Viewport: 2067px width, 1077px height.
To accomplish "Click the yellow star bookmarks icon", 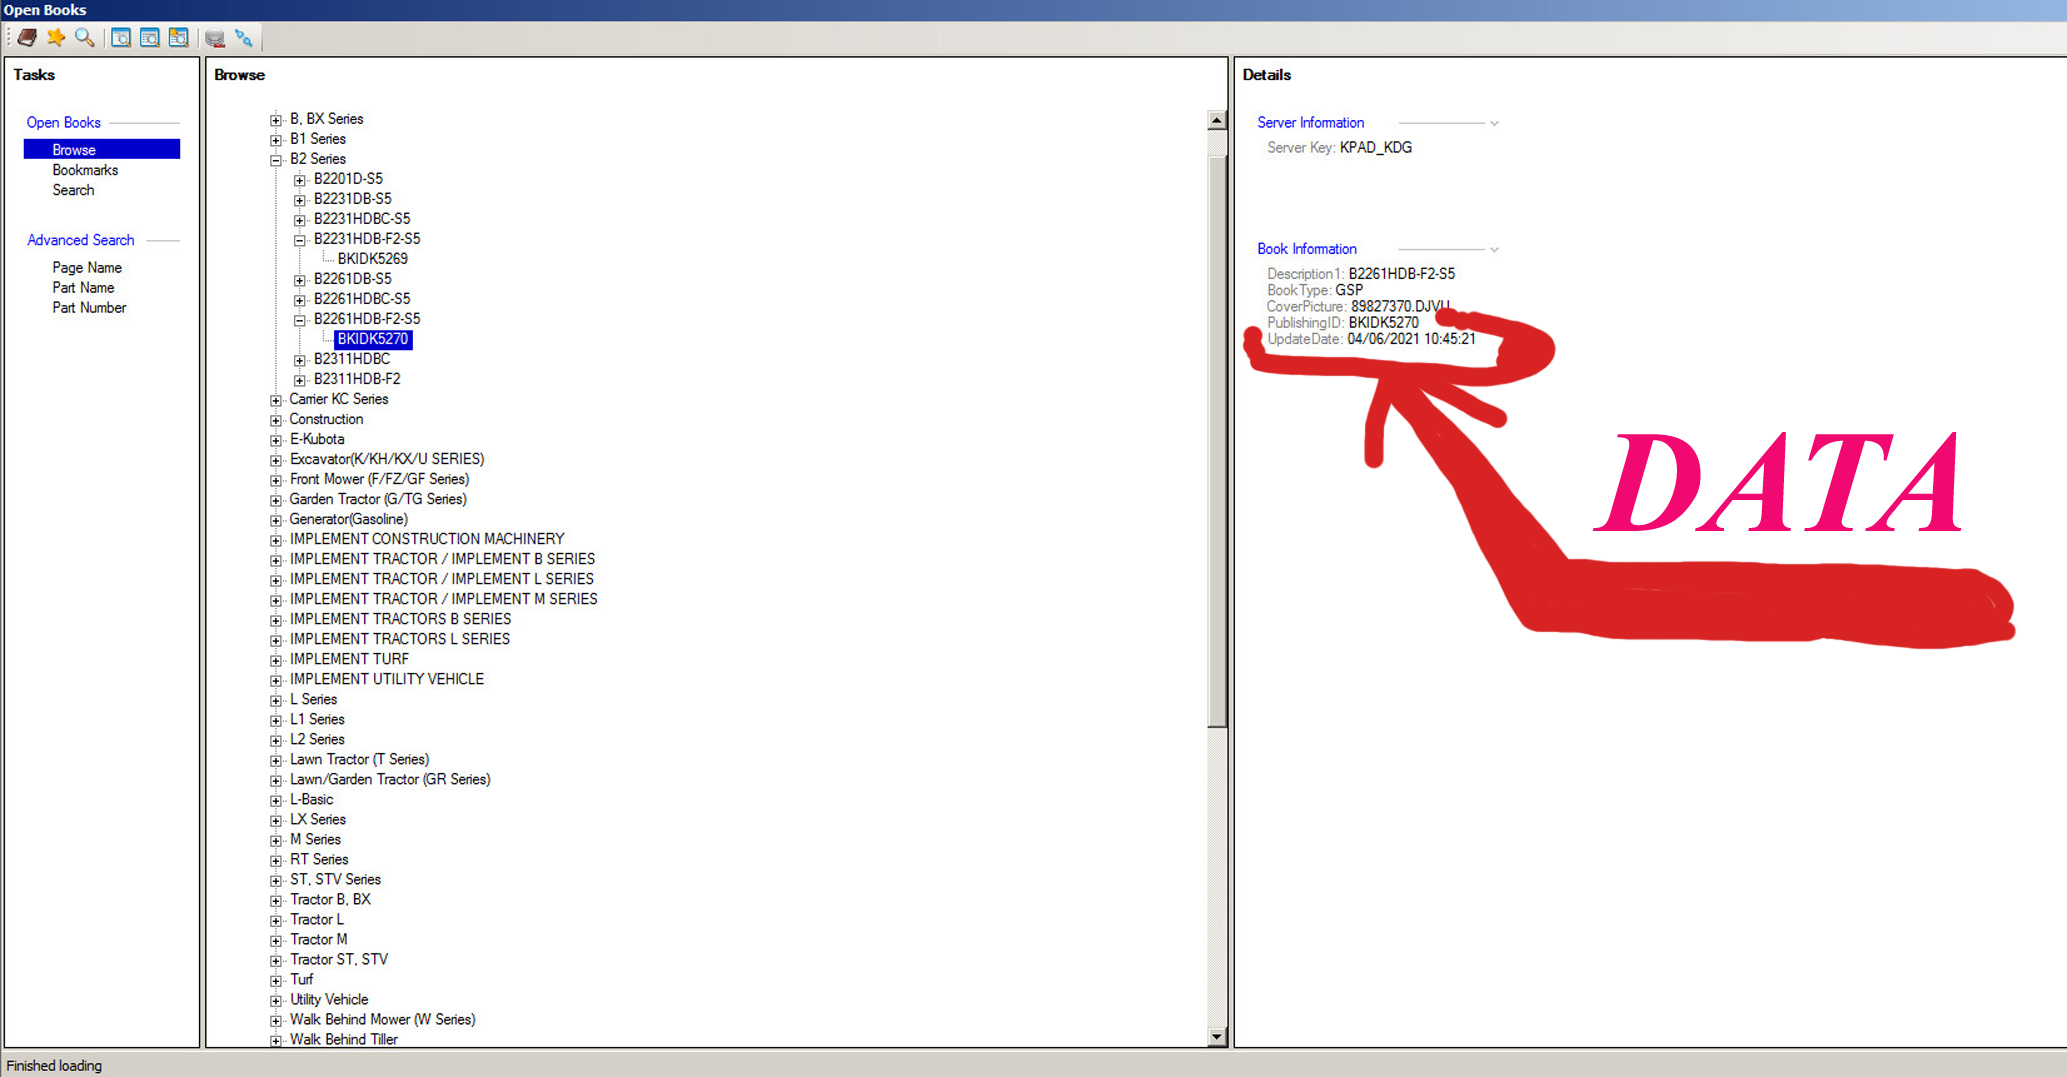I will point(56,38).
